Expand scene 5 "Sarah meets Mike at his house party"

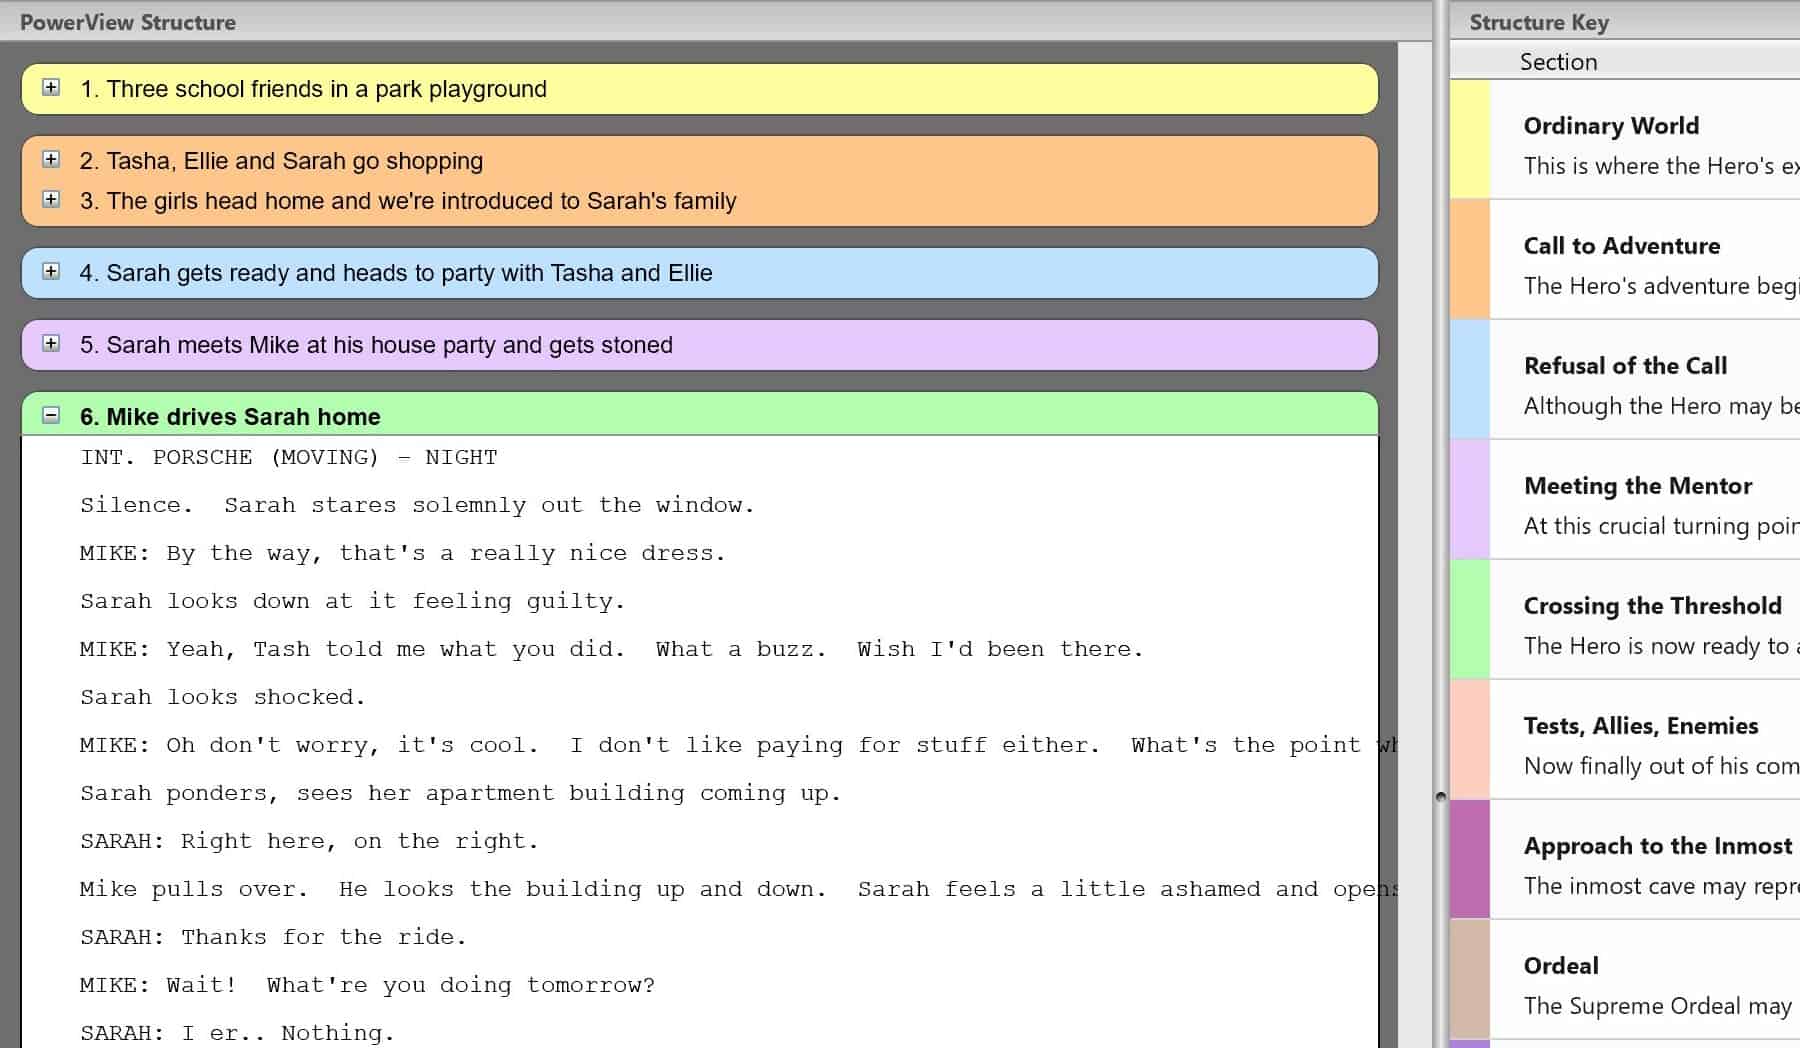[49, 344]
